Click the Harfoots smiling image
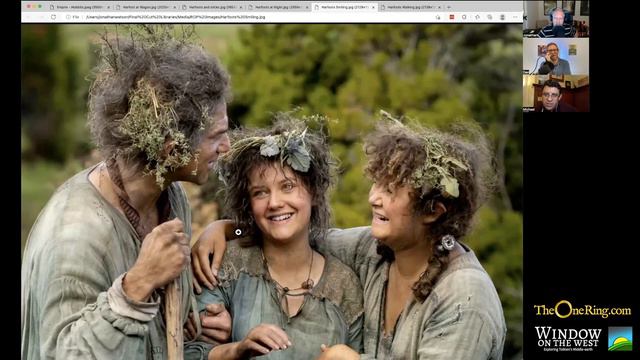Viewport: 640px width, 360px height. pos(272,192)
